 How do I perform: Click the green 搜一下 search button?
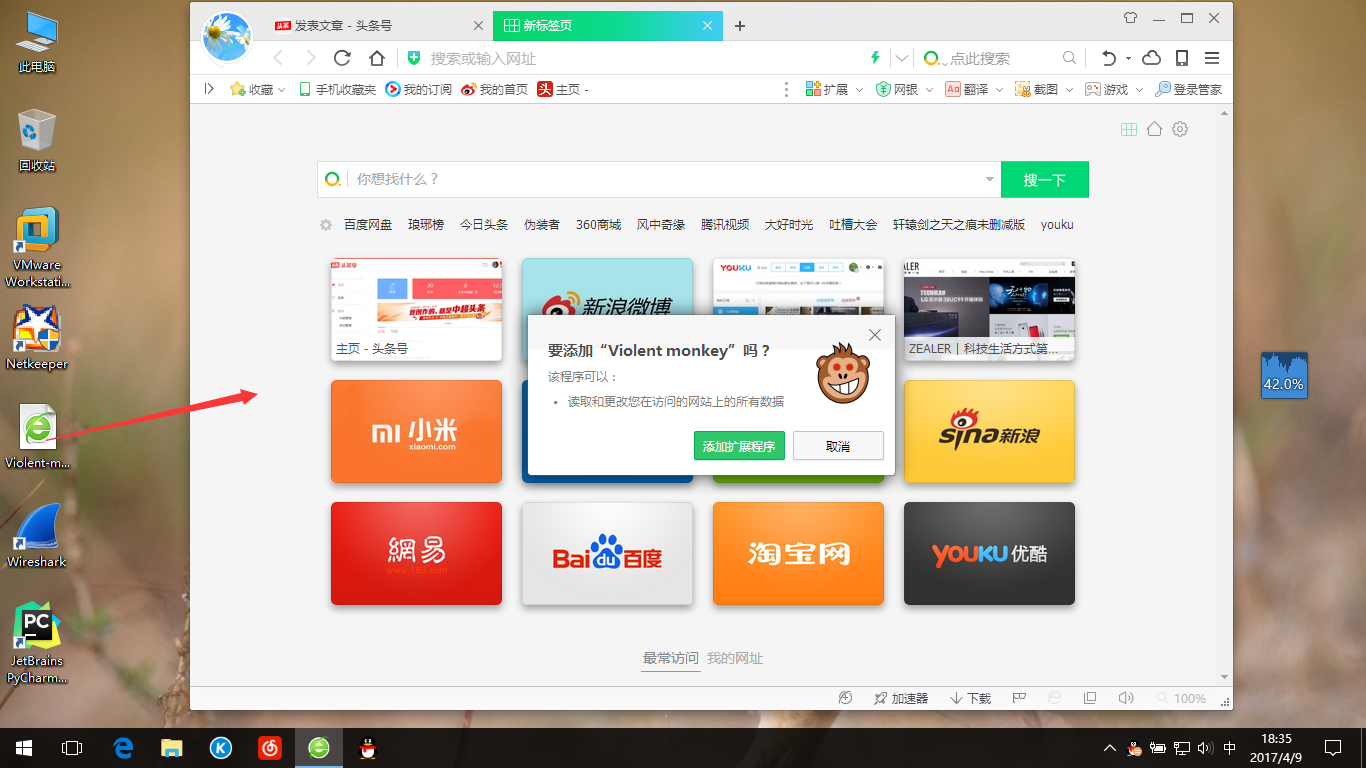pos(1045,180)
